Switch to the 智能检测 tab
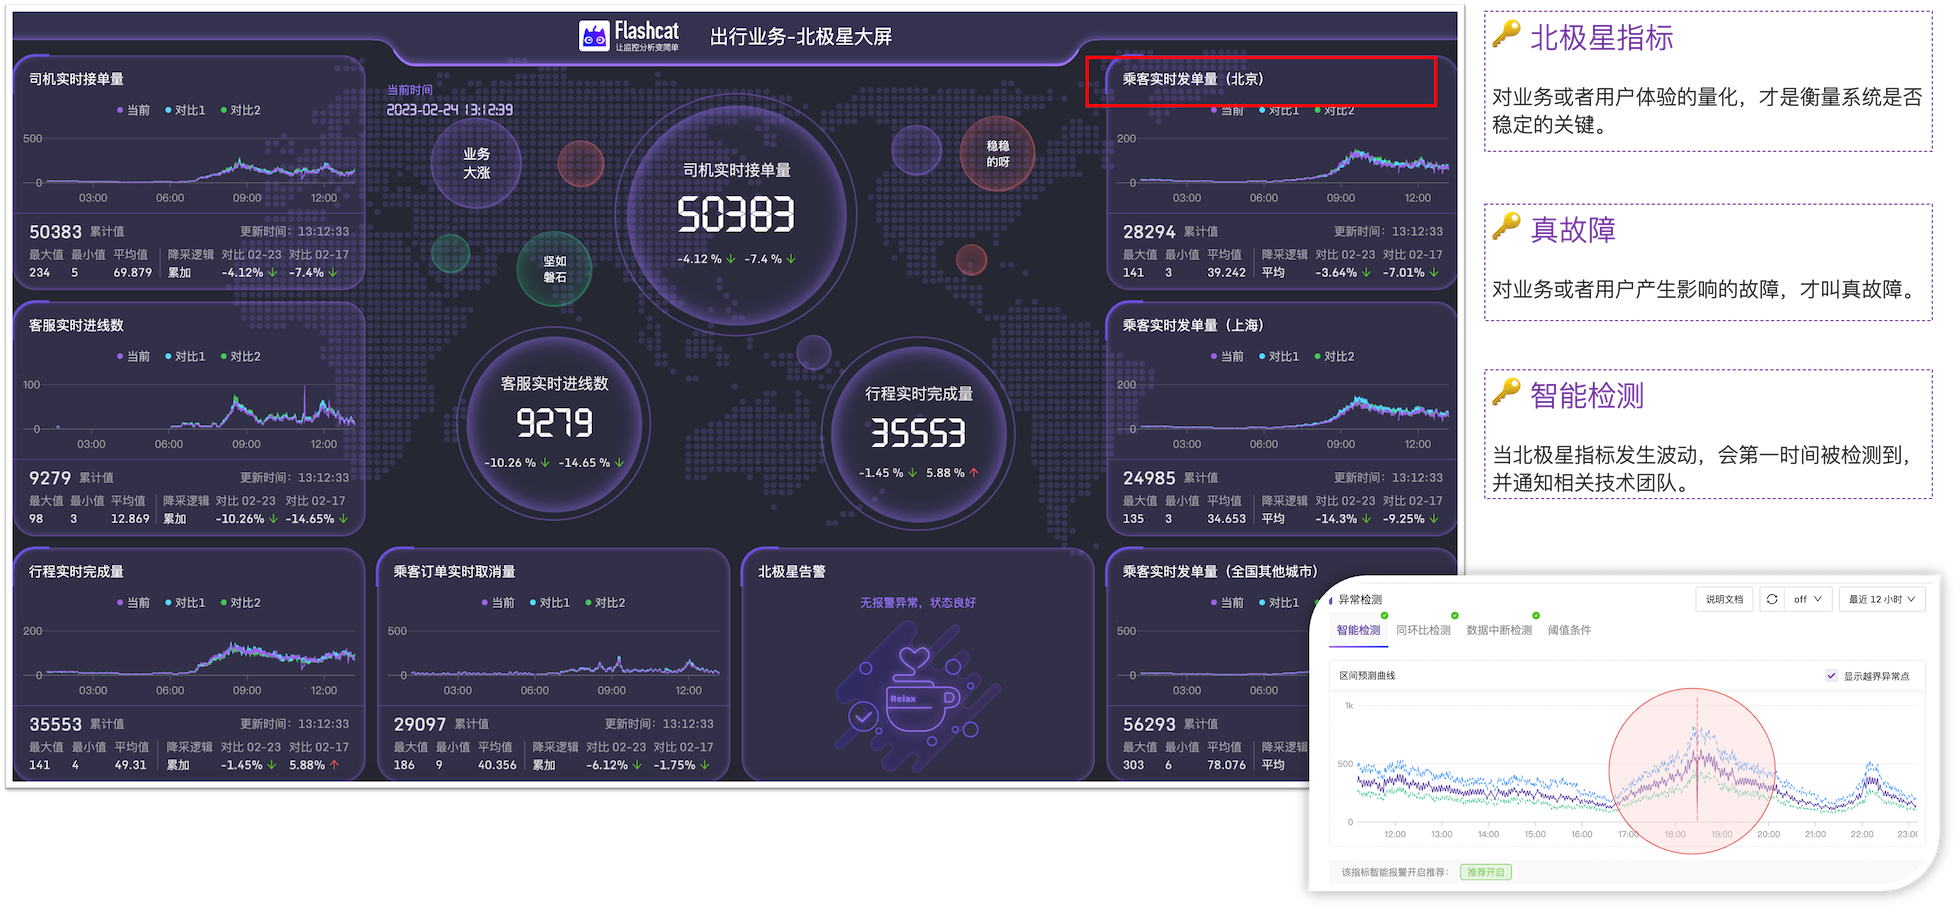1960x912 pixels. coord(1358,630)
